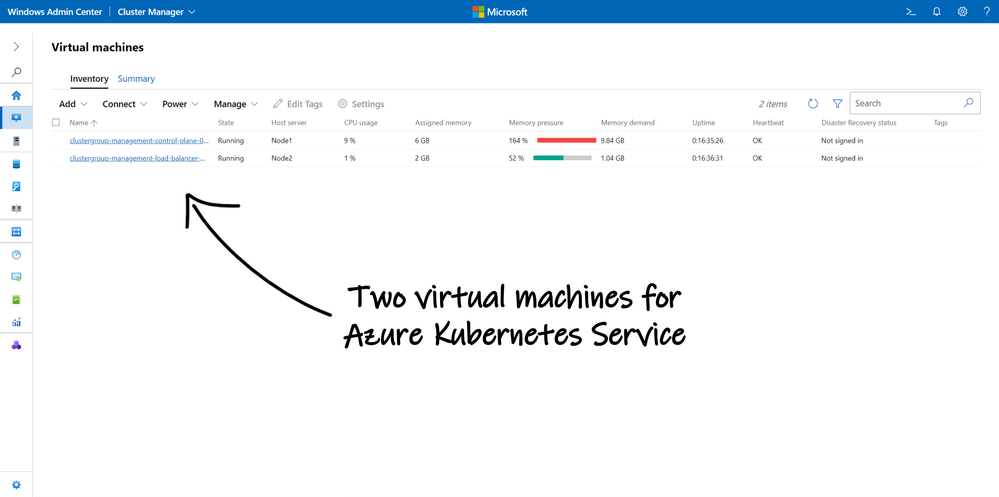
Task: Click the search magnifier in search box
Action: click(x=968, y=103)
